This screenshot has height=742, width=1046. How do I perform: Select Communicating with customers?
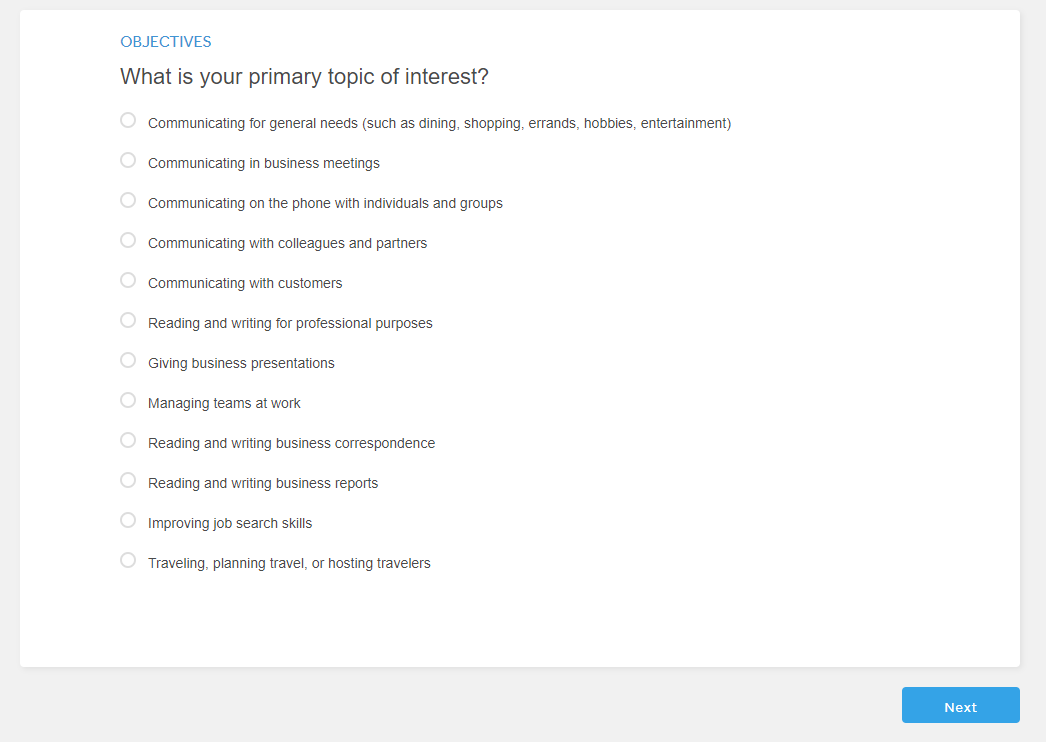pyautogui.click(x=127, y=279)
